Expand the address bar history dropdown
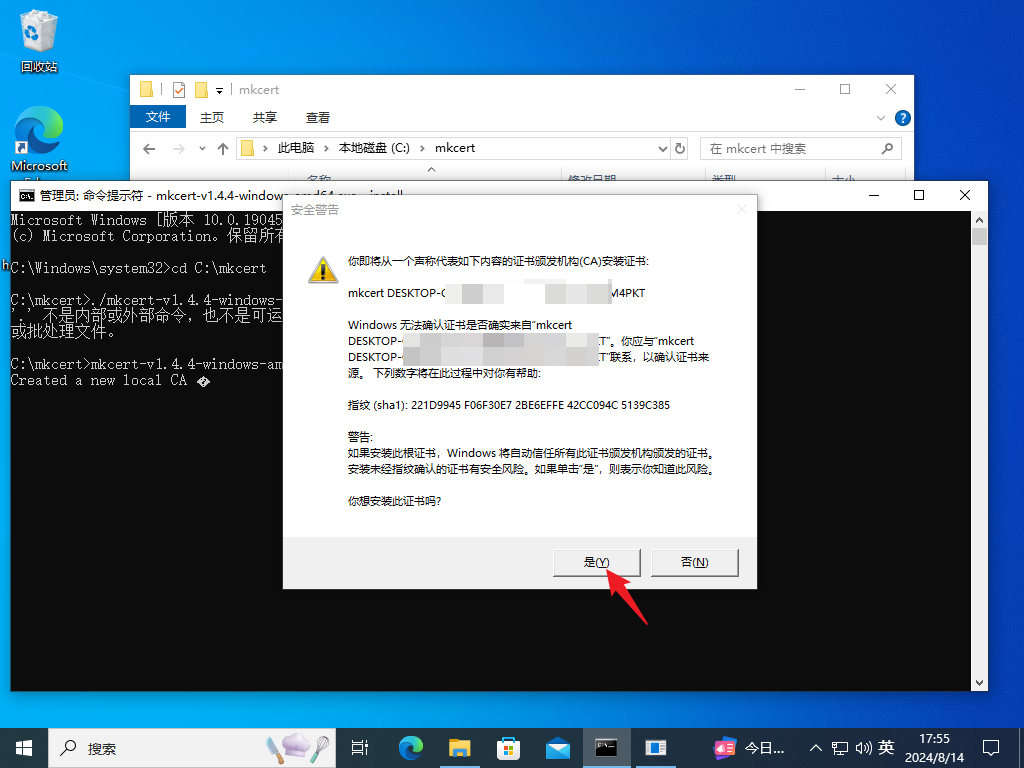The image size is (1024, 768). click(x=661, y=148)
